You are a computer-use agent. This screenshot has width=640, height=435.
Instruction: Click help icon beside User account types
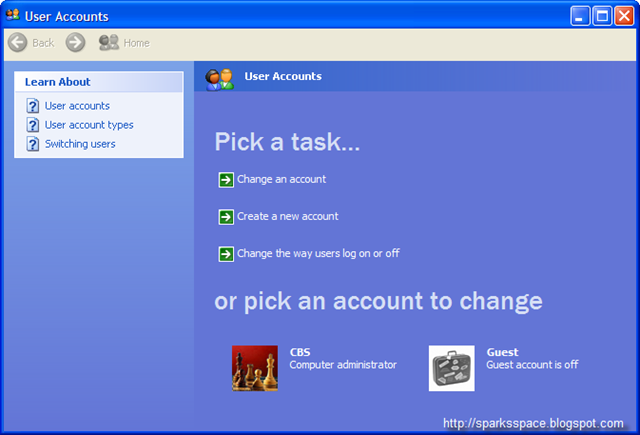click(33, 125)
